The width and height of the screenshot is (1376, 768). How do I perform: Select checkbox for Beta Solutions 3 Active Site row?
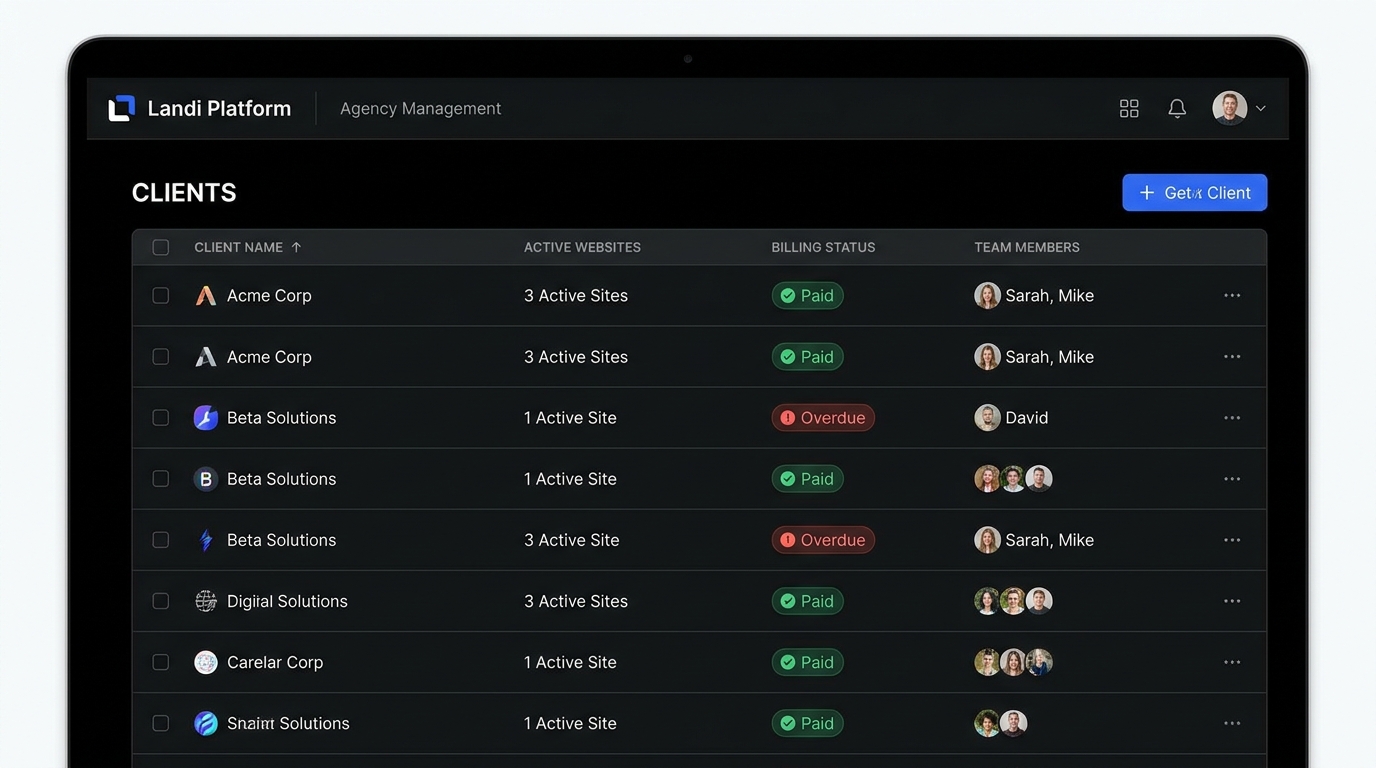161,540
